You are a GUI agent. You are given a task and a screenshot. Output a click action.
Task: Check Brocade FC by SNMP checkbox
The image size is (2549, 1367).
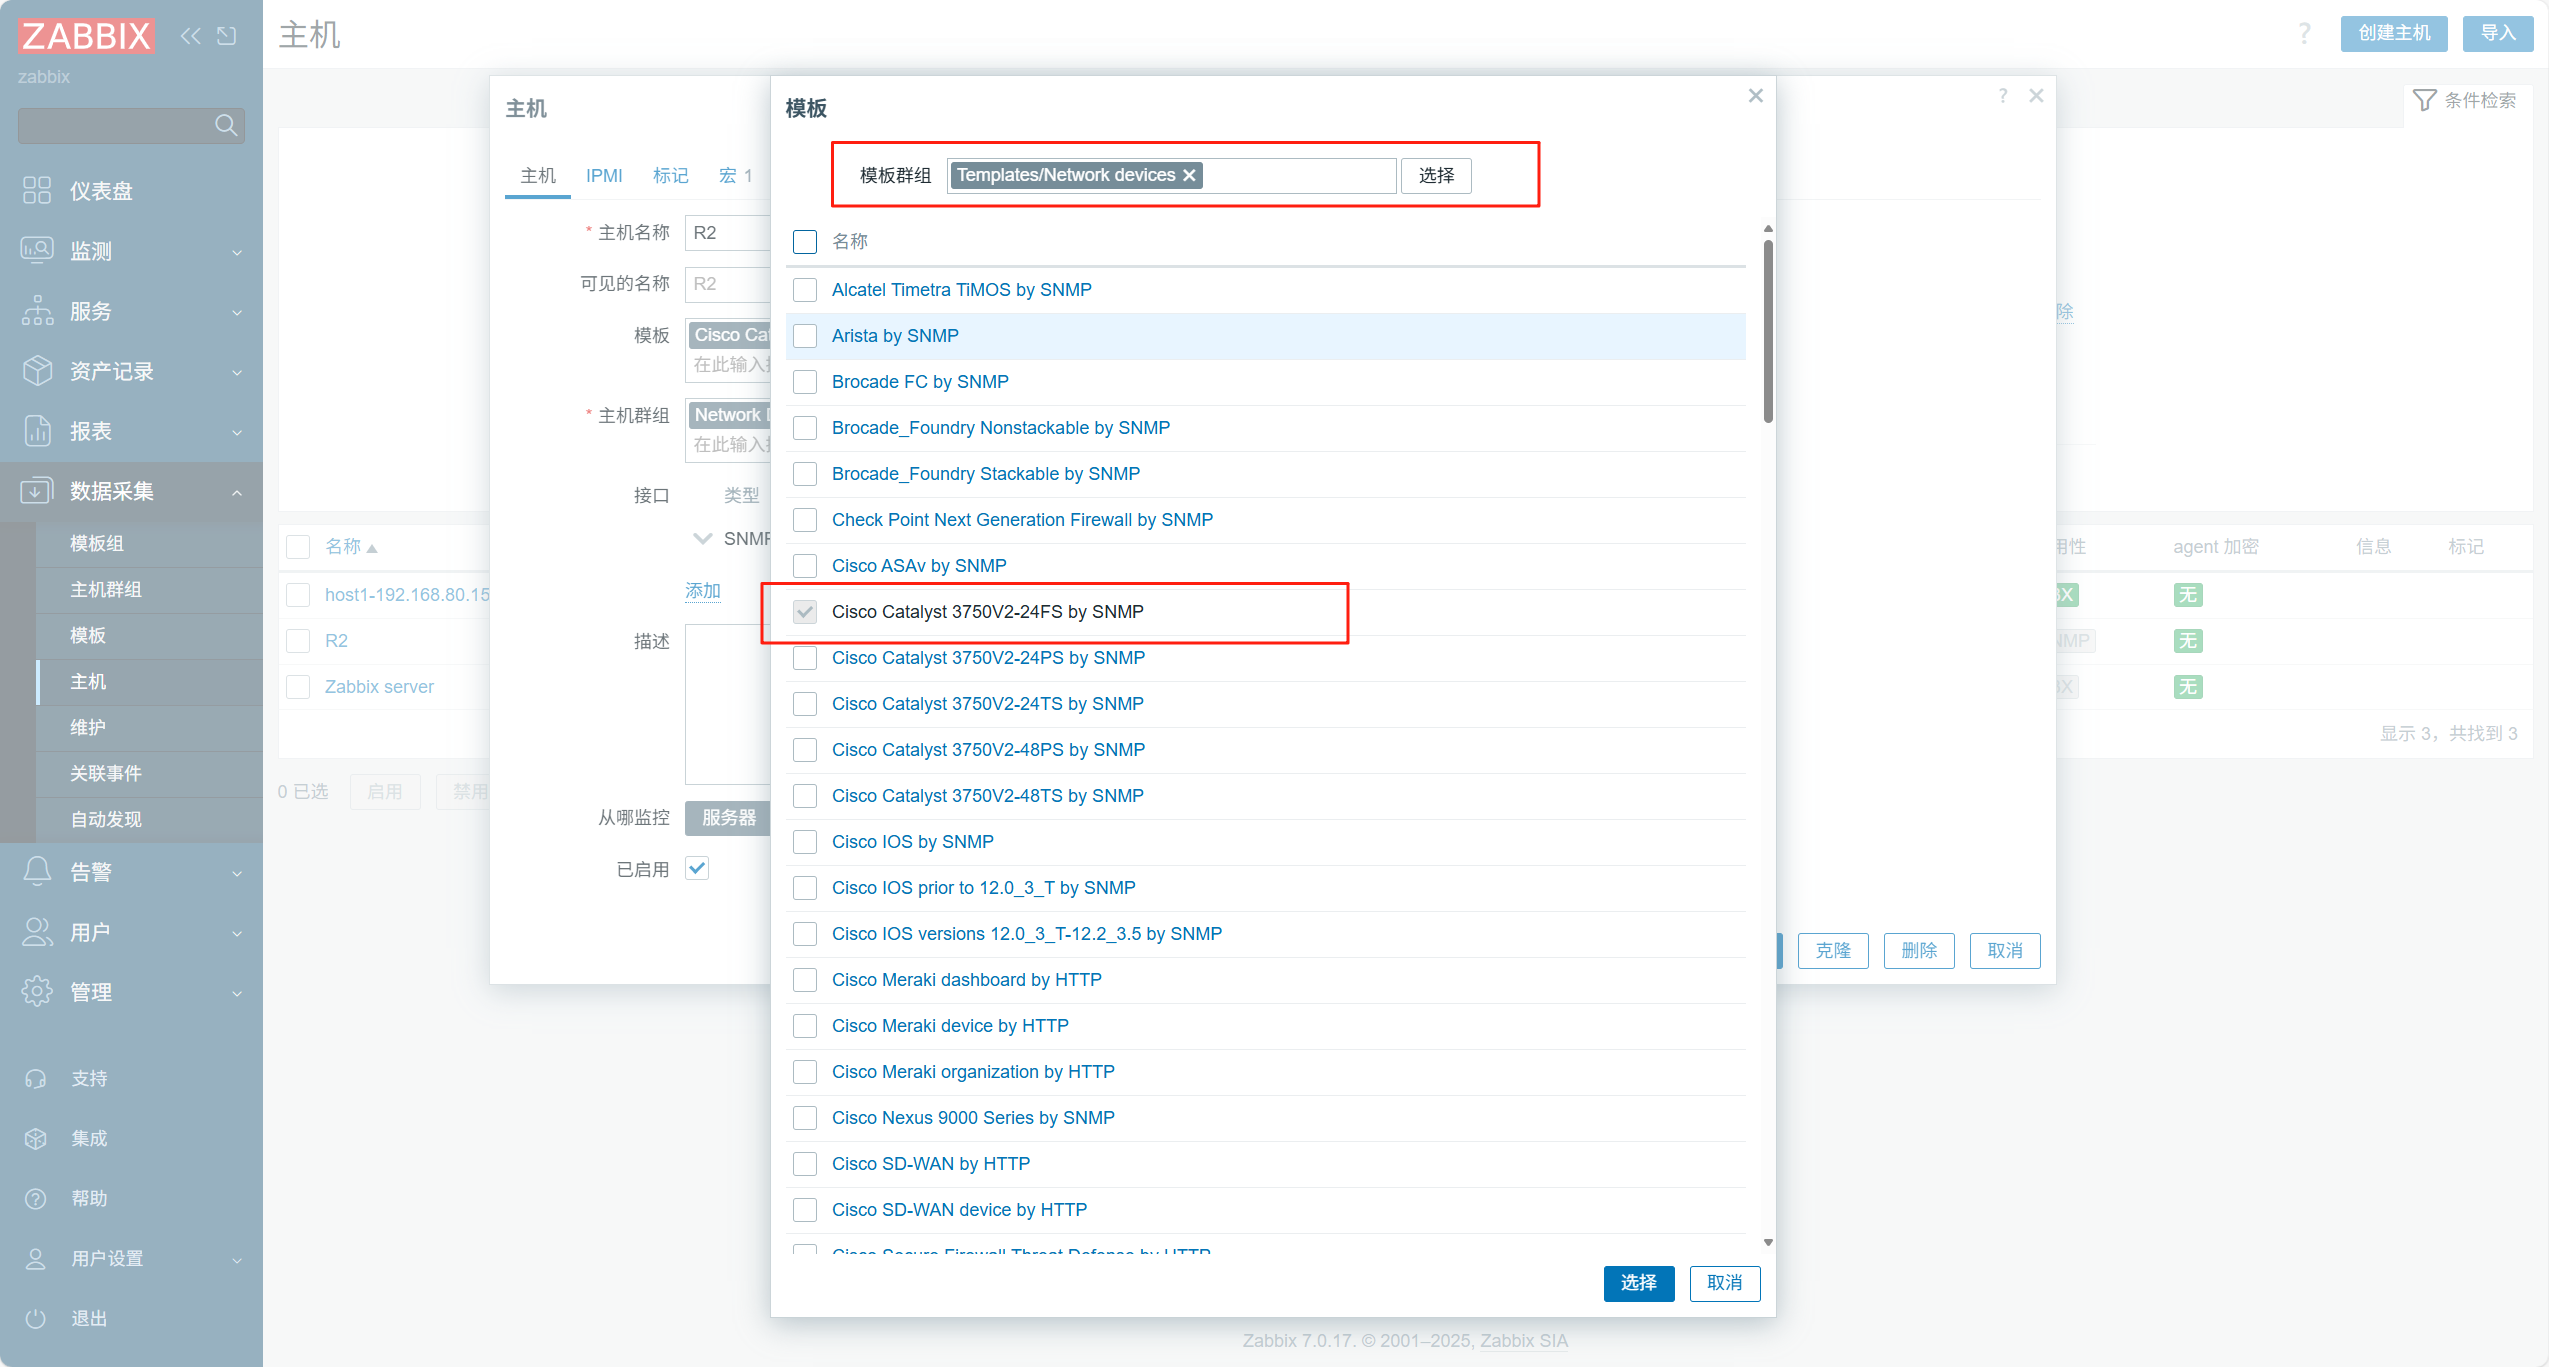pyautogui.click(x=805, y=382)
